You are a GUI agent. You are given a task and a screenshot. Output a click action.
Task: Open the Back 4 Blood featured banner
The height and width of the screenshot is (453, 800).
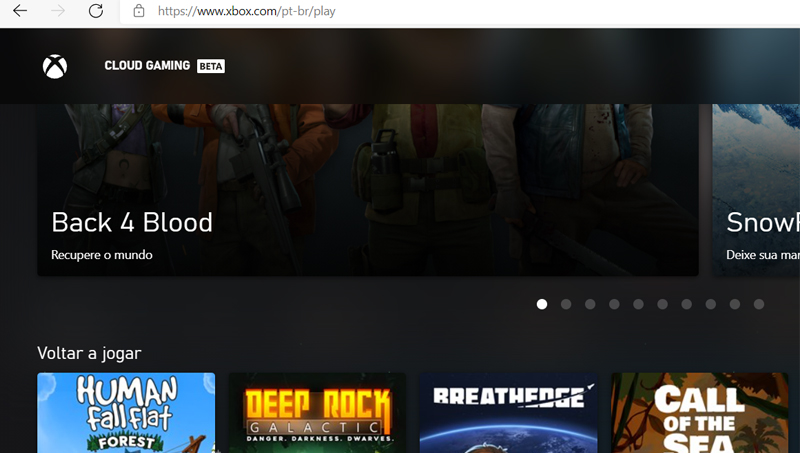coord(368,190)
